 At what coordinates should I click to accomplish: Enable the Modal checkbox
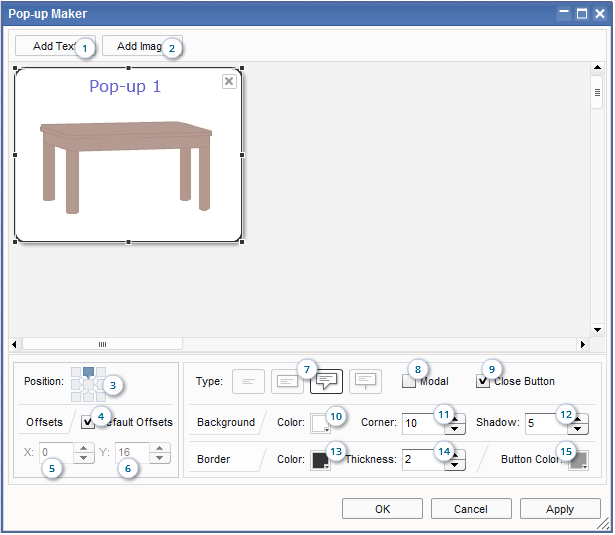[409, 381]
